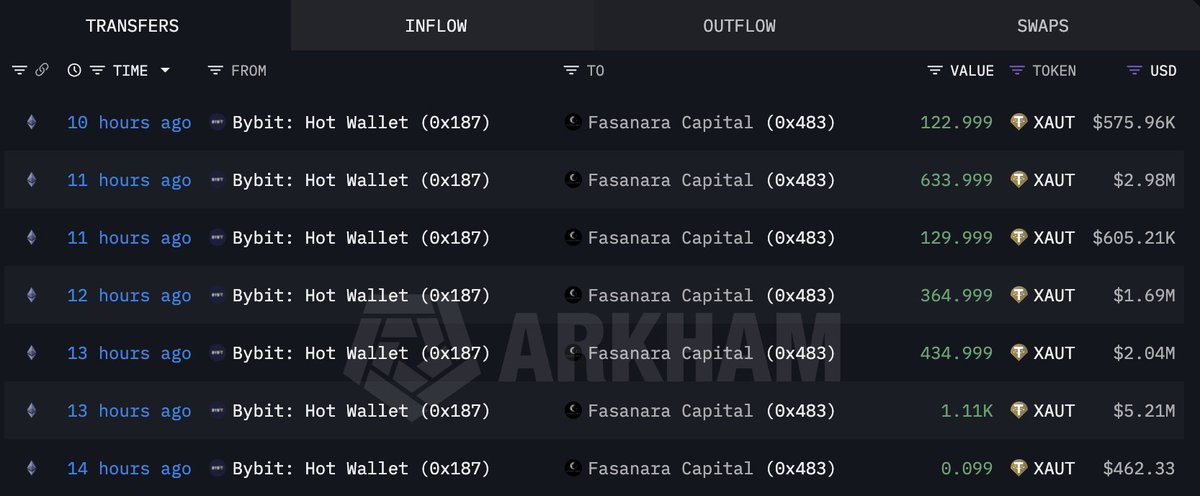Open the OUTFLOW tab
Screen dimensions: 1200x496
coord(739,26)
